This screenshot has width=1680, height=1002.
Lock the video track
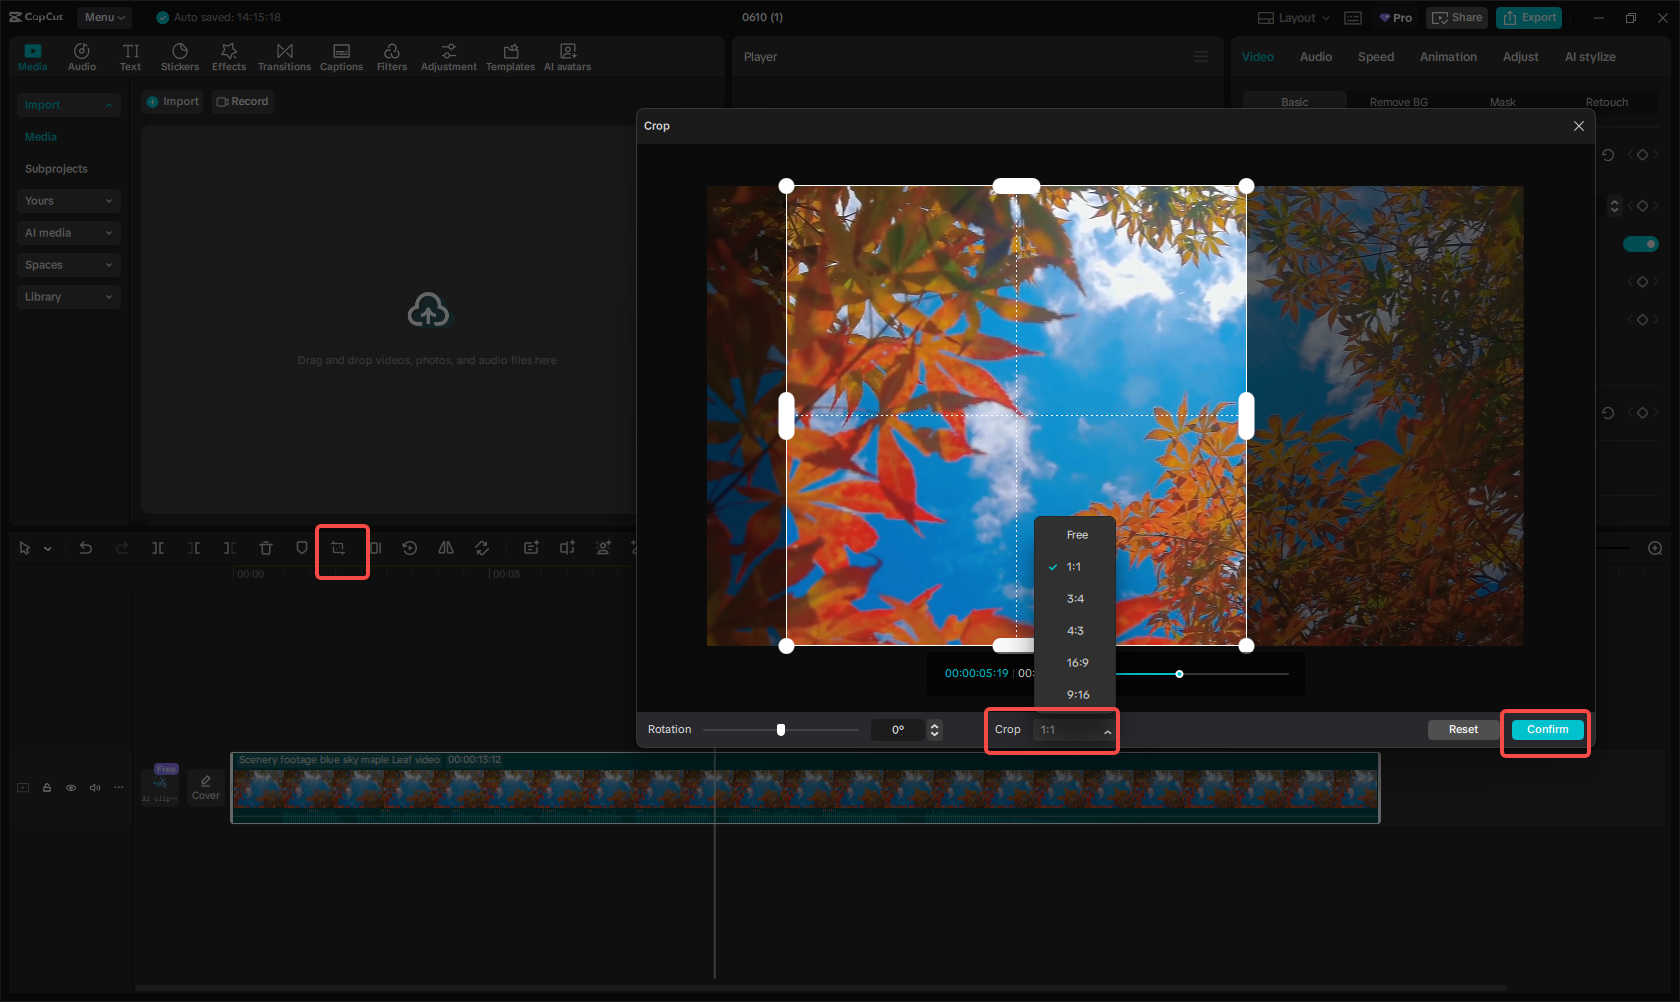coord(47,788)
